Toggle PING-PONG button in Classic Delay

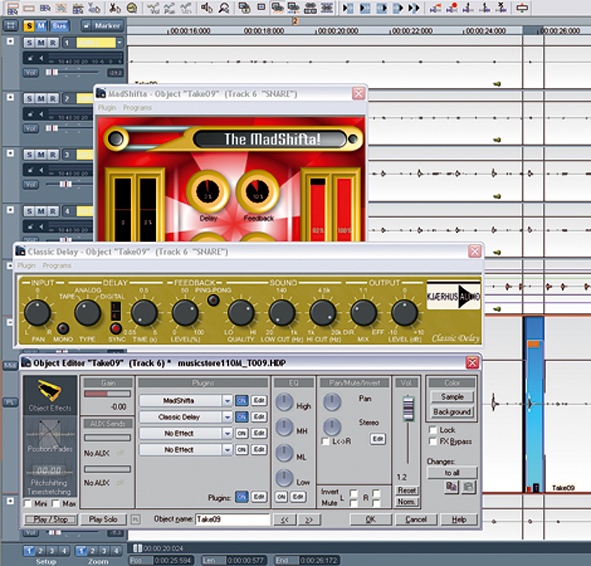213,300
